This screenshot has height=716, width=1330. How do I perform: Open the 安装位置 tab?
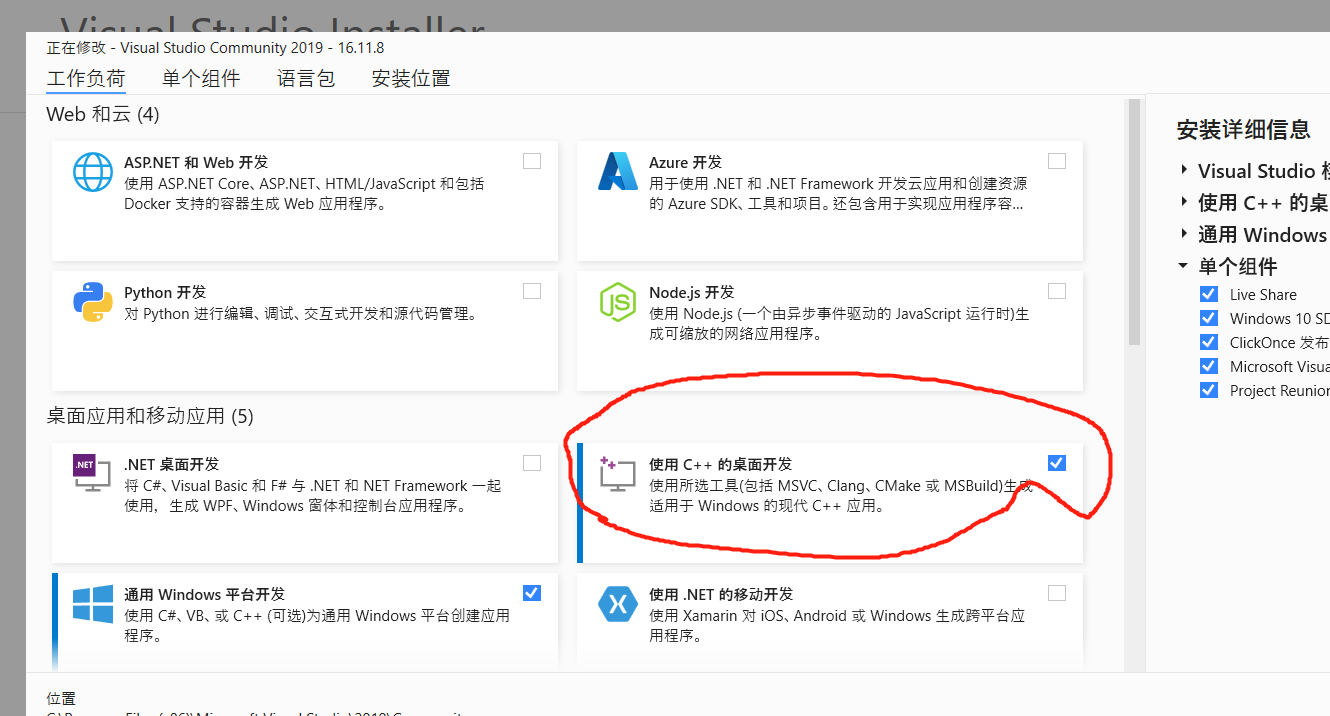[410, 78]
